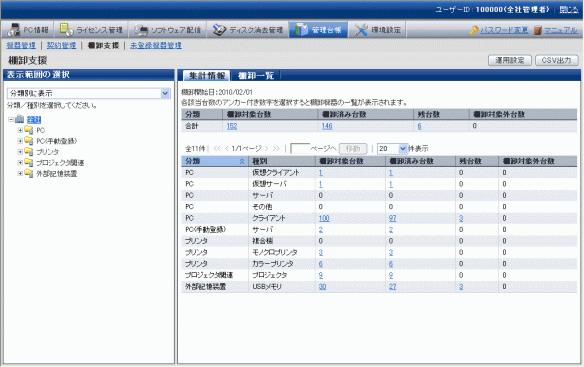Click total 棚卸対象台数 link 152
This screenshot has height=367, width=584.
tap(232, 126)
